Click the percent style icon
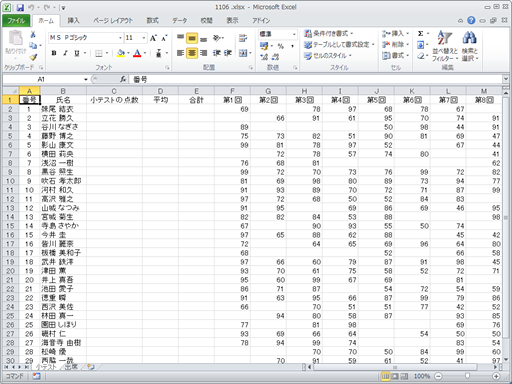The width and height of the screenshot is (512, 384). click(x=281, y=46)
